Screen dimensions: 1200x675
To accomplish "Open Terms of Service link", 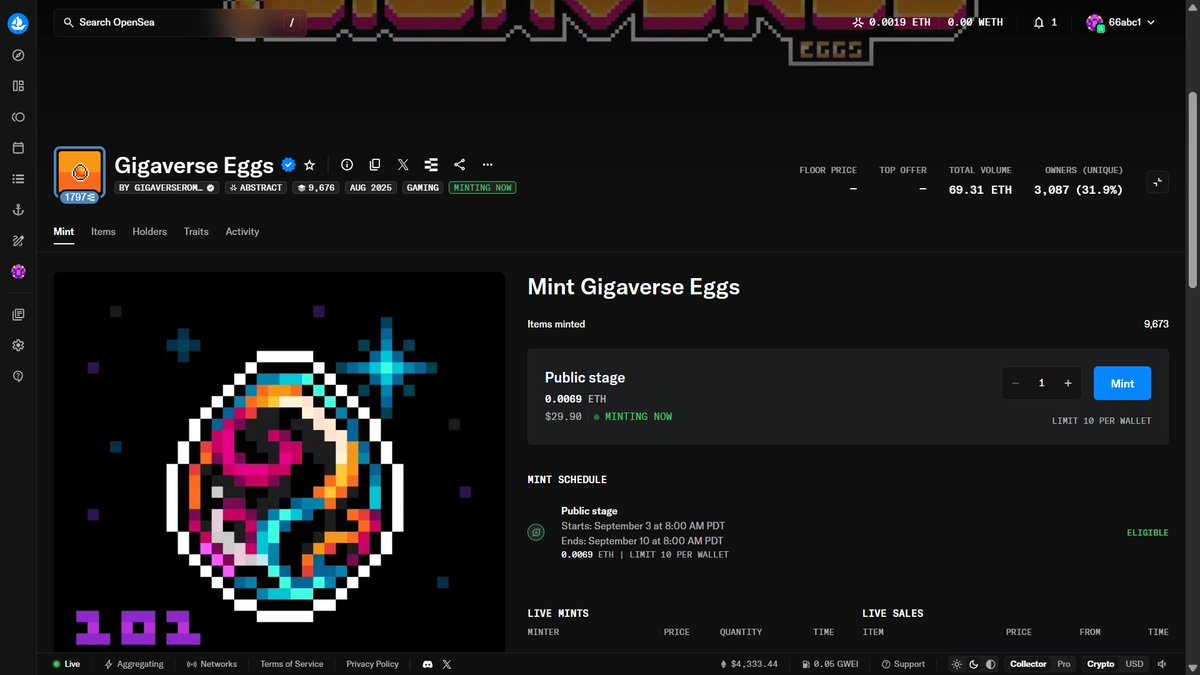I will [292, 664].
